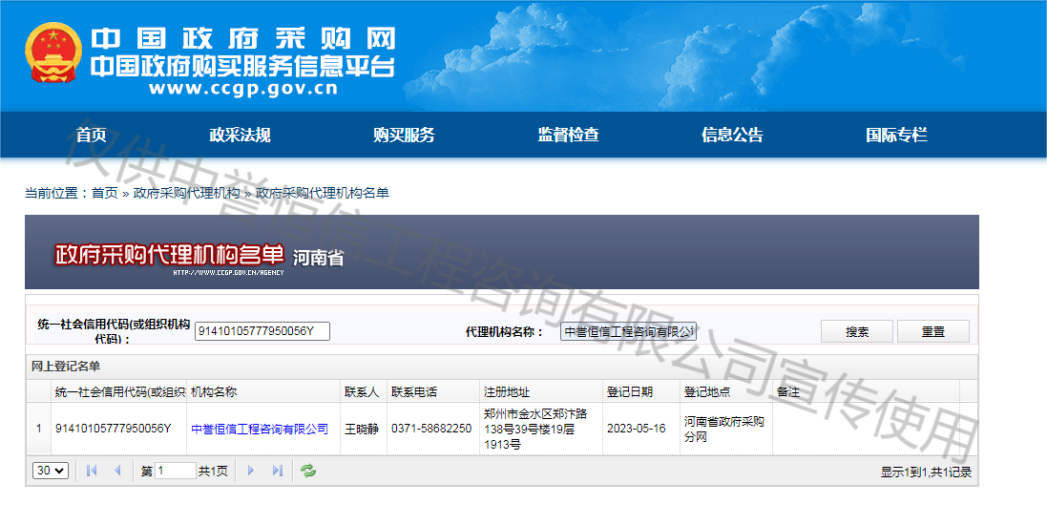Viewport: 1047px width, 525px height.
Task: Click the national emblem logo
Action: 53,56
